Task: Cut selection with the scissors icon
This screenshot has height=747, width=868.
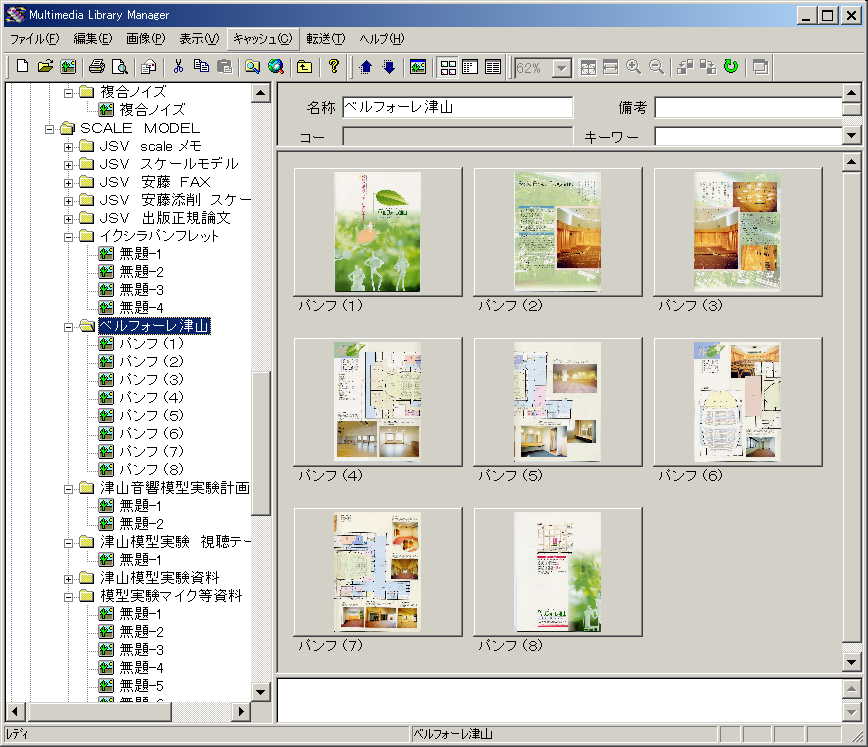Action: pyautogui.click(x=178, y=67)
